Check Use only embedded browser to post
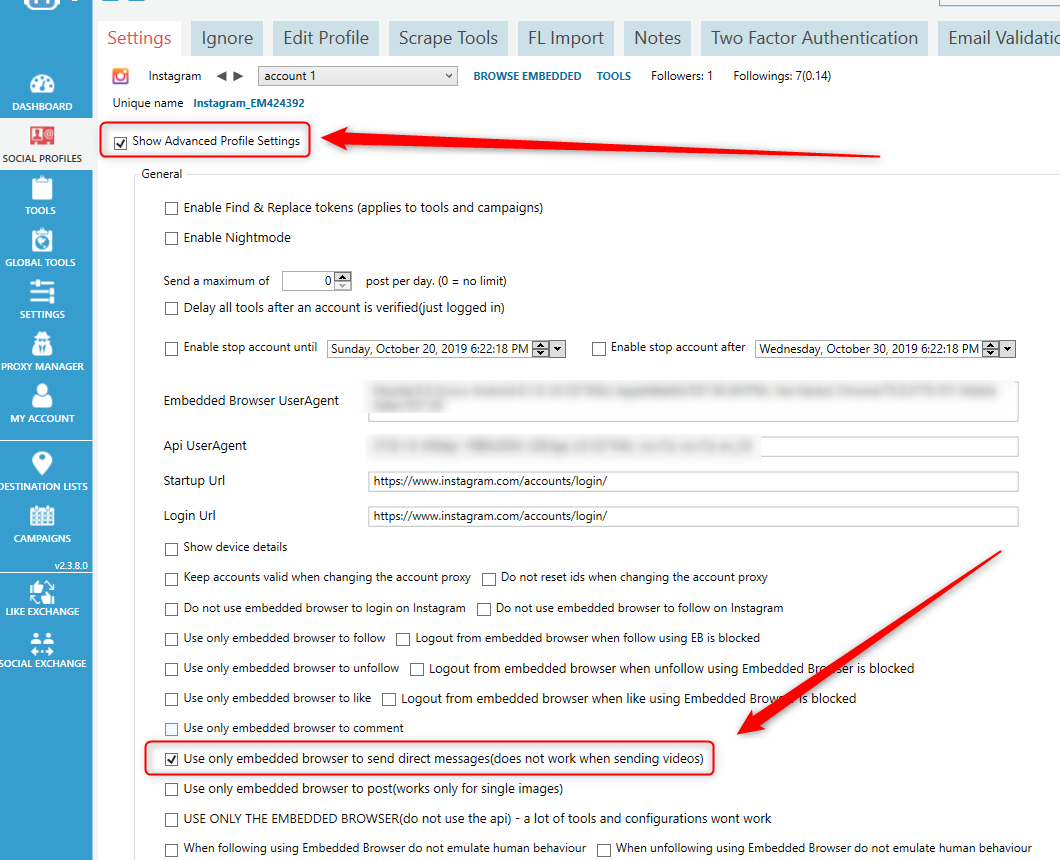Viewport: 1060px width, 860px height. [x=171, y=790]
